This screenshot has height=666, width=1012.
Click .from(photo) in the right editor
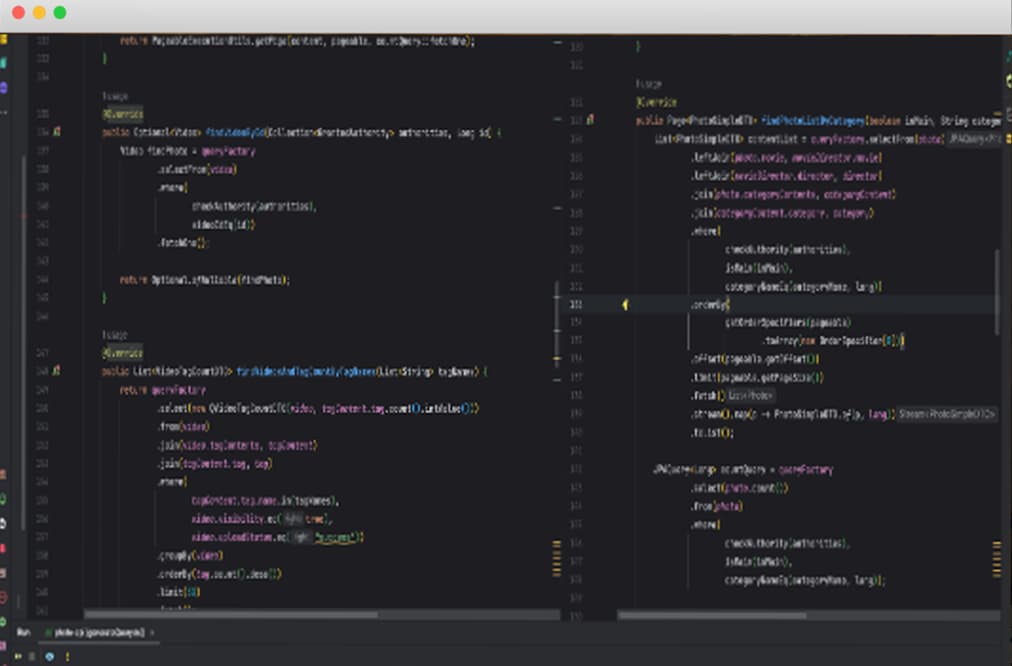click(x=717, y=507)
